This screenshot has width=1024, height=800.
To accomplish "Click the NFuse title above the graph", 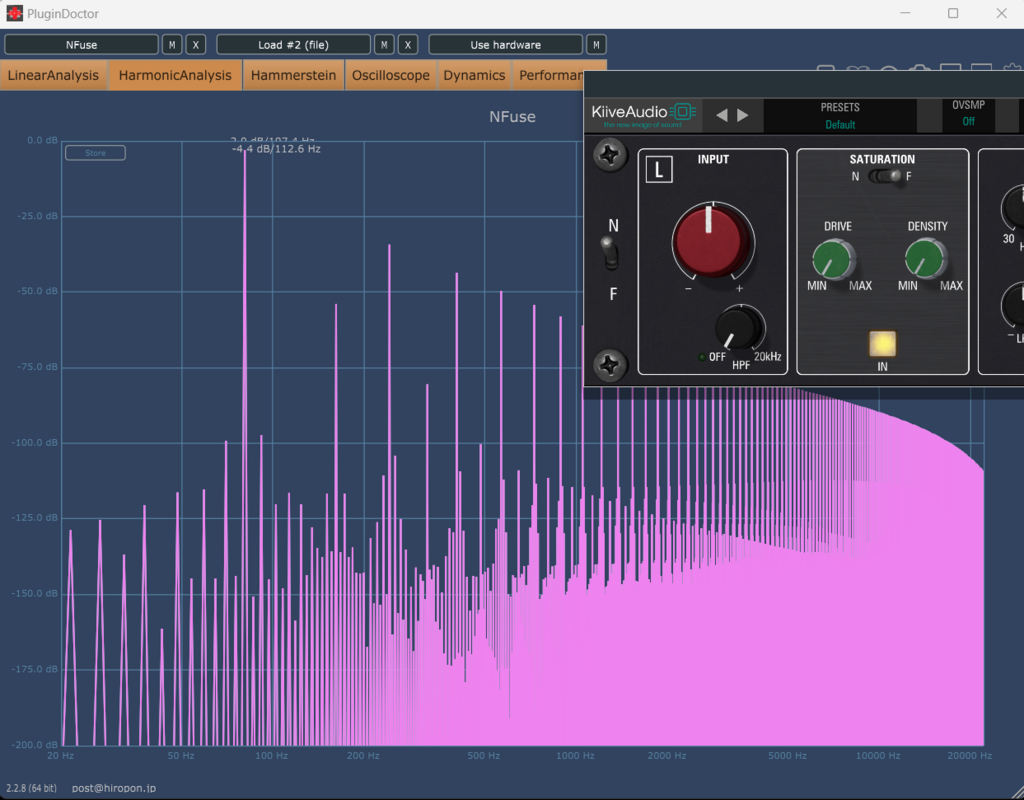I will 513,117.
